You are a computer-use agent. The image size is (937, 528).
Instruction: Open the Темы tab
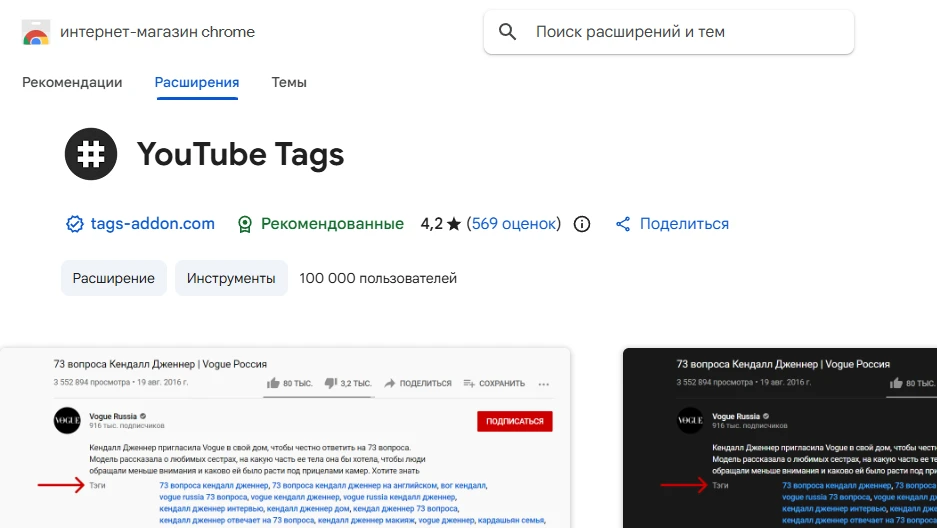pos(289,82)
